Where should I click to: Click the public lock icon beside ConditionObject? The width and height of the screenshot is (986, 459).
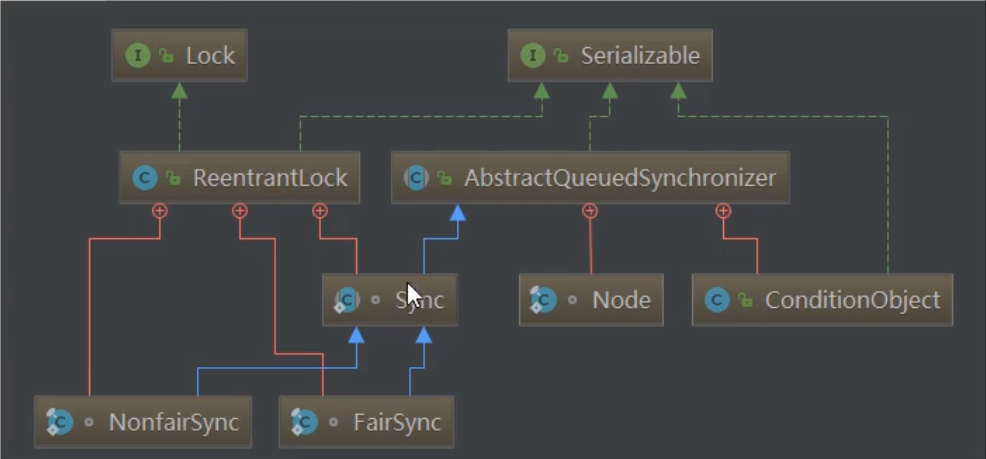click(745, 301)
